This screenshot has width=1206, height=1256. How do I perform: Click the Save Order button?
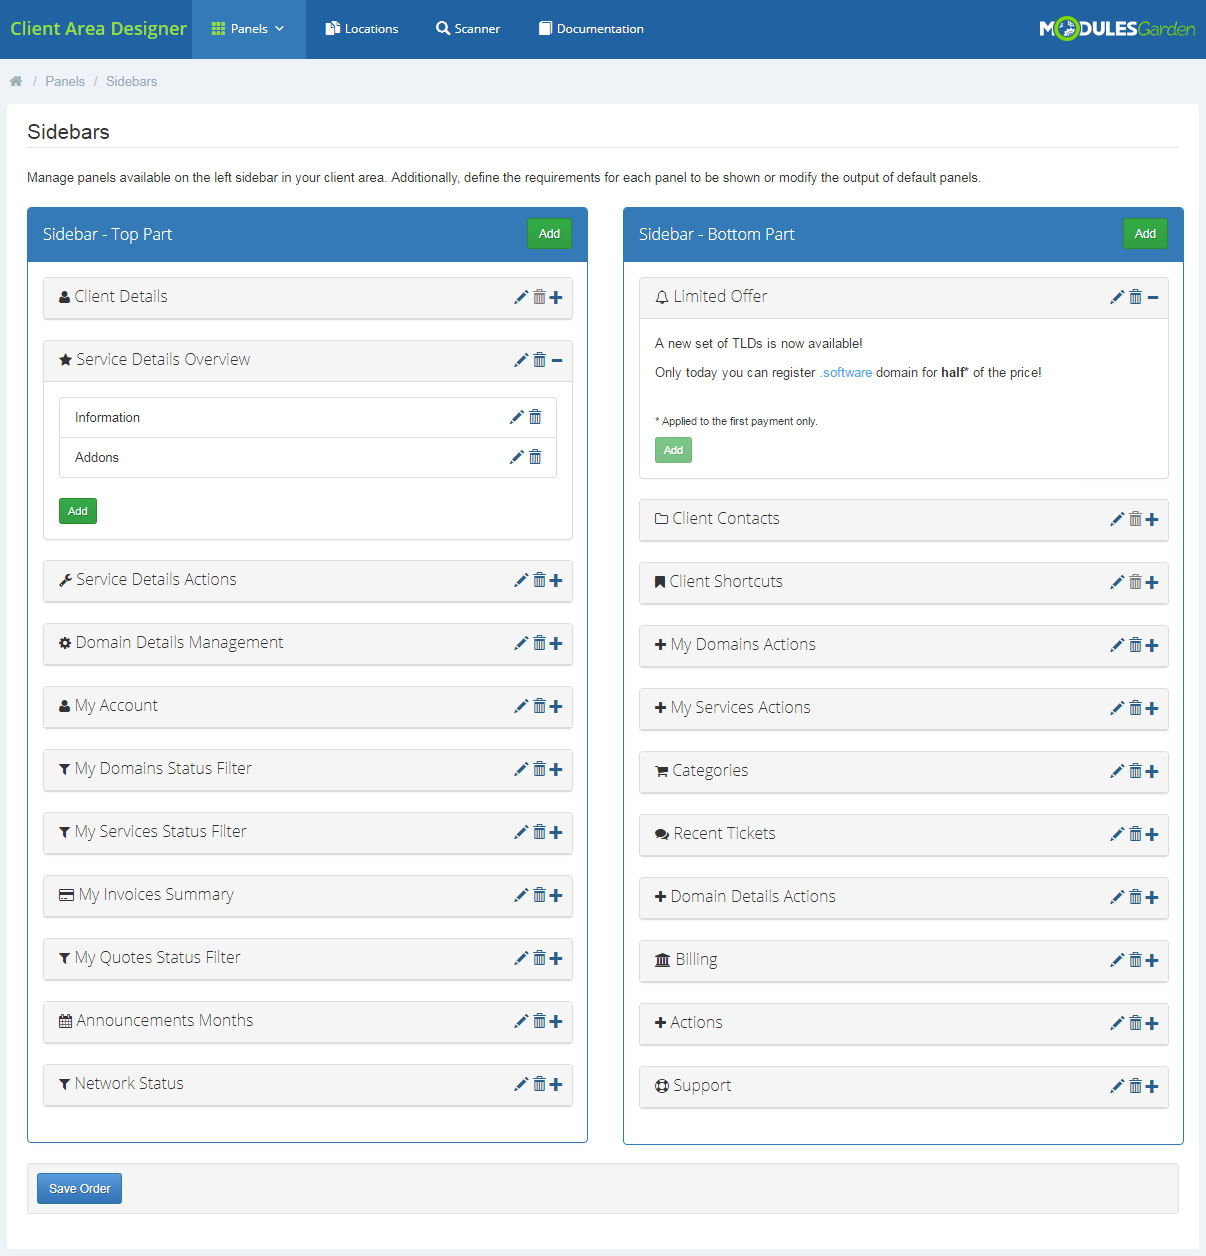click(80, 1188)
